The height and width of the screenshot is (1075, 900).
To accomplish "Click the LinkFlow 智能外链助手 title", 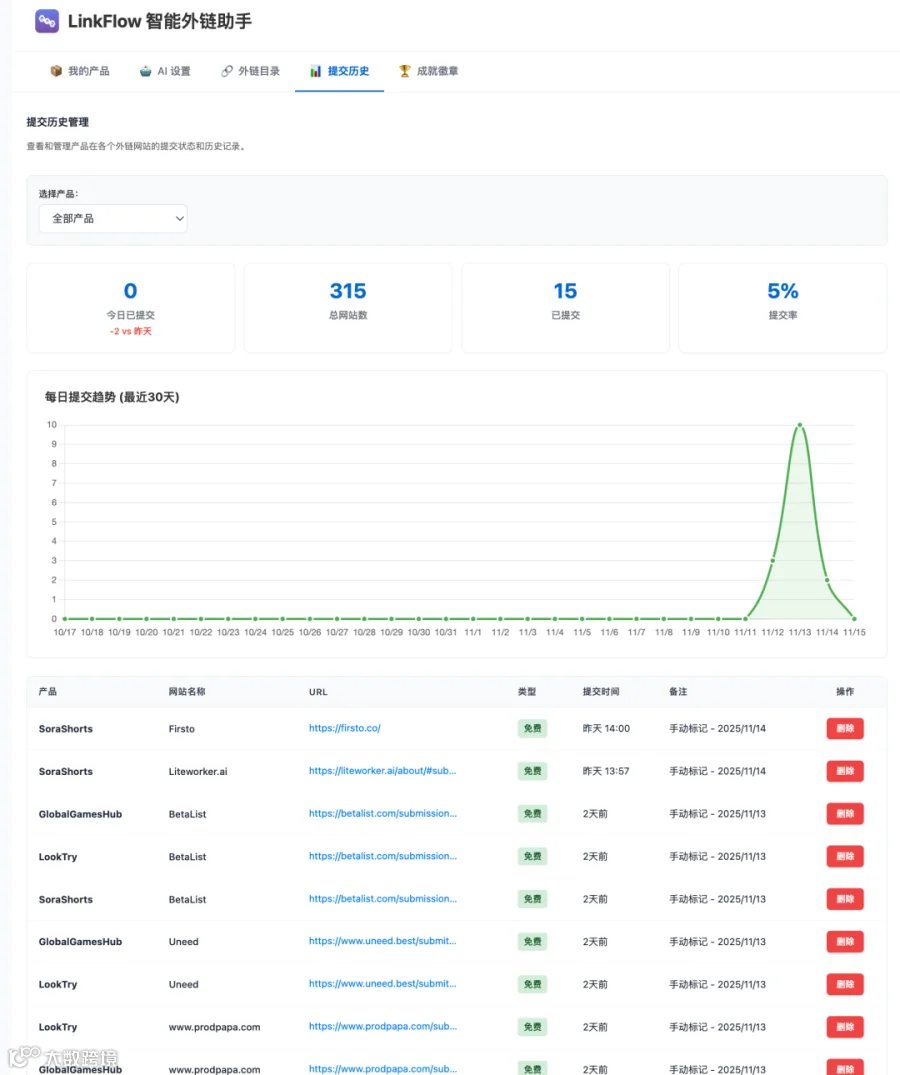I will 160,21.
